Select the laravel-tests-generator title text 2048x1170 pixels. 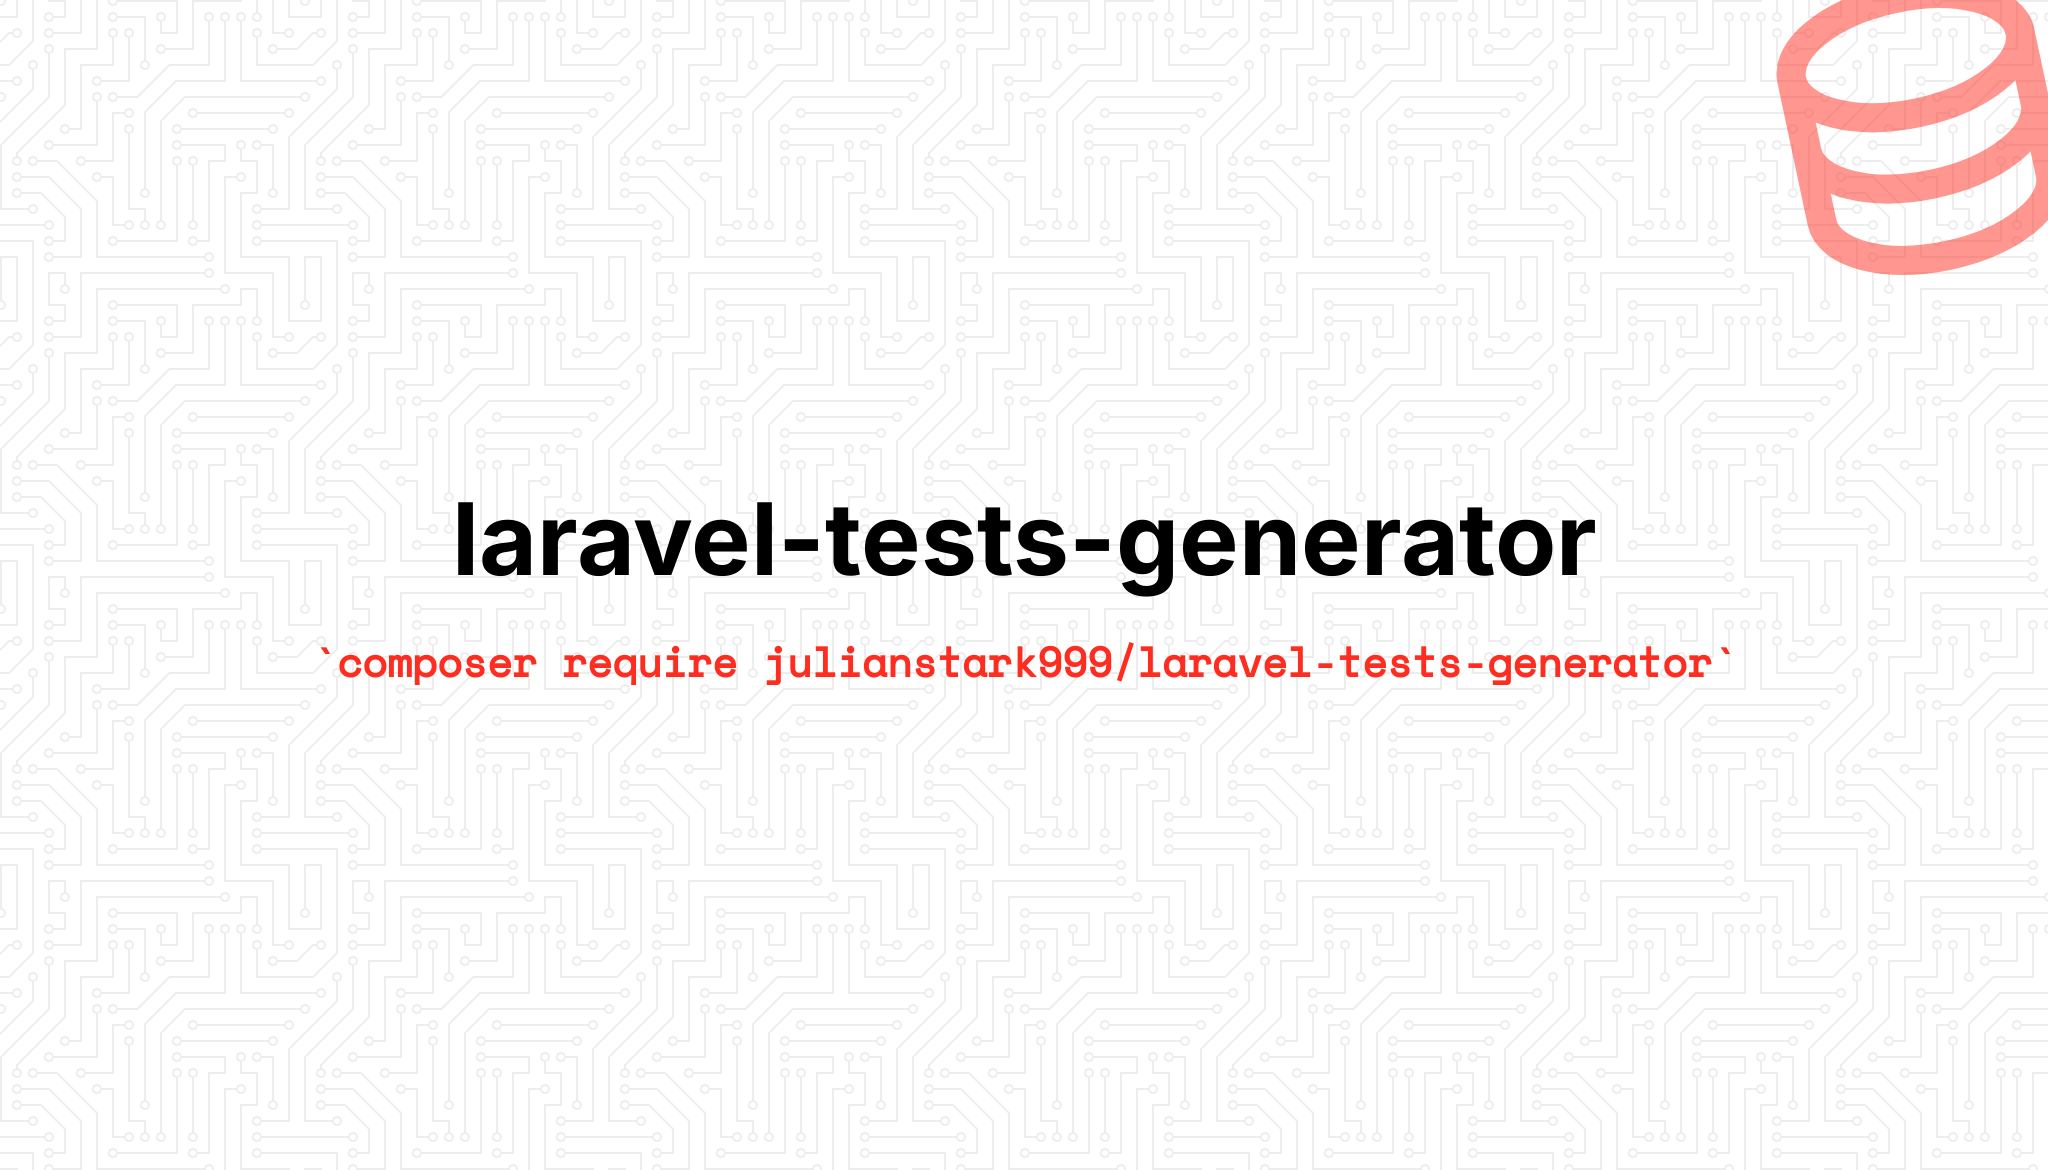point(1023,539)
